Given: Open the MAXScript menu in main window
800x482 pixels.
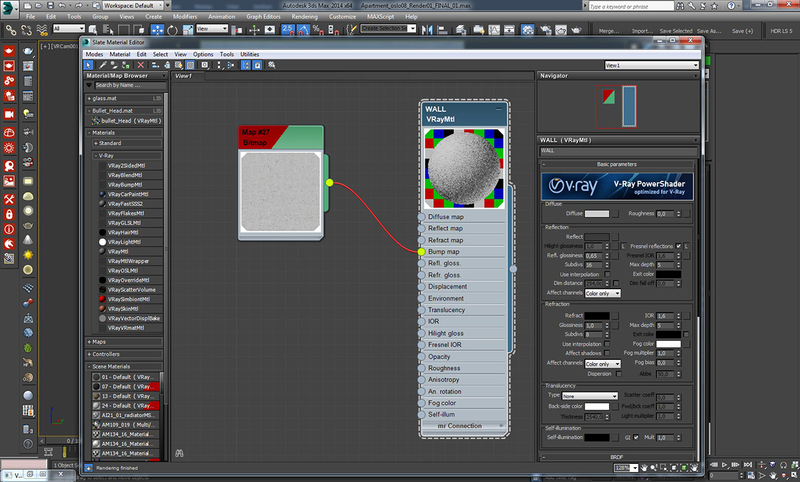Looking at the screenshot, I should [x=381, y=17].
